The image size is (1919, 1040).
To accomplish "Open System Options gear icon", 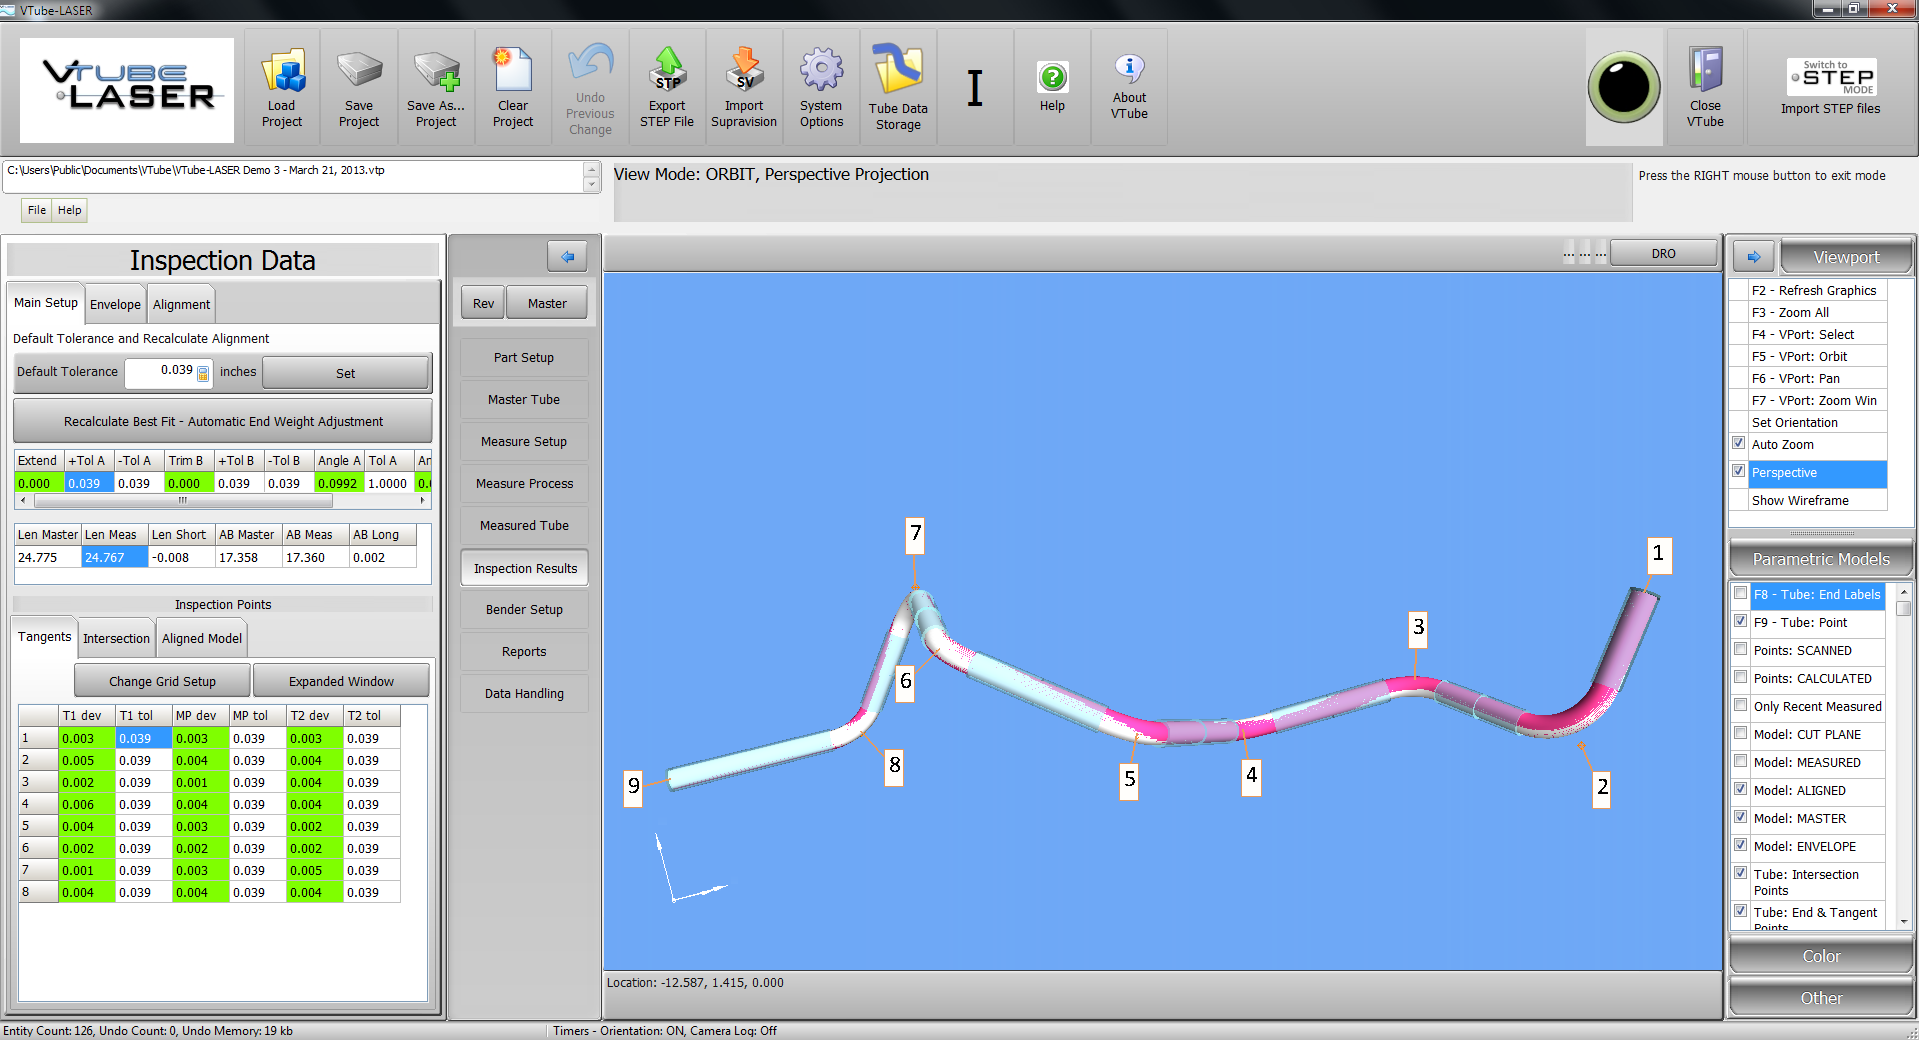I will tap(821, 72).
